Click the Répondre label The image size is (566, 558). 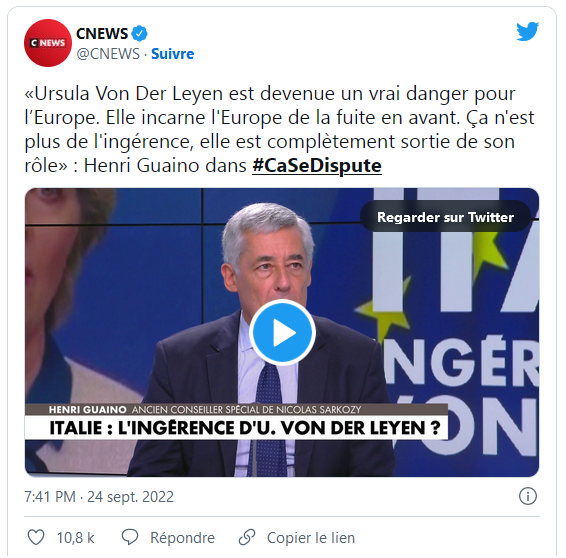tap(182, 538)
